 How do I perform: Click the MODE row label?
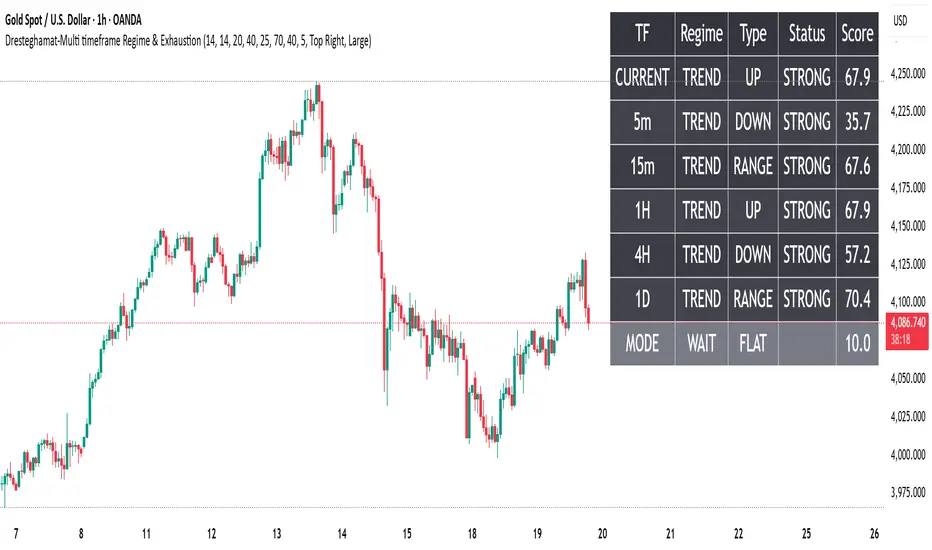pos(642,343)
